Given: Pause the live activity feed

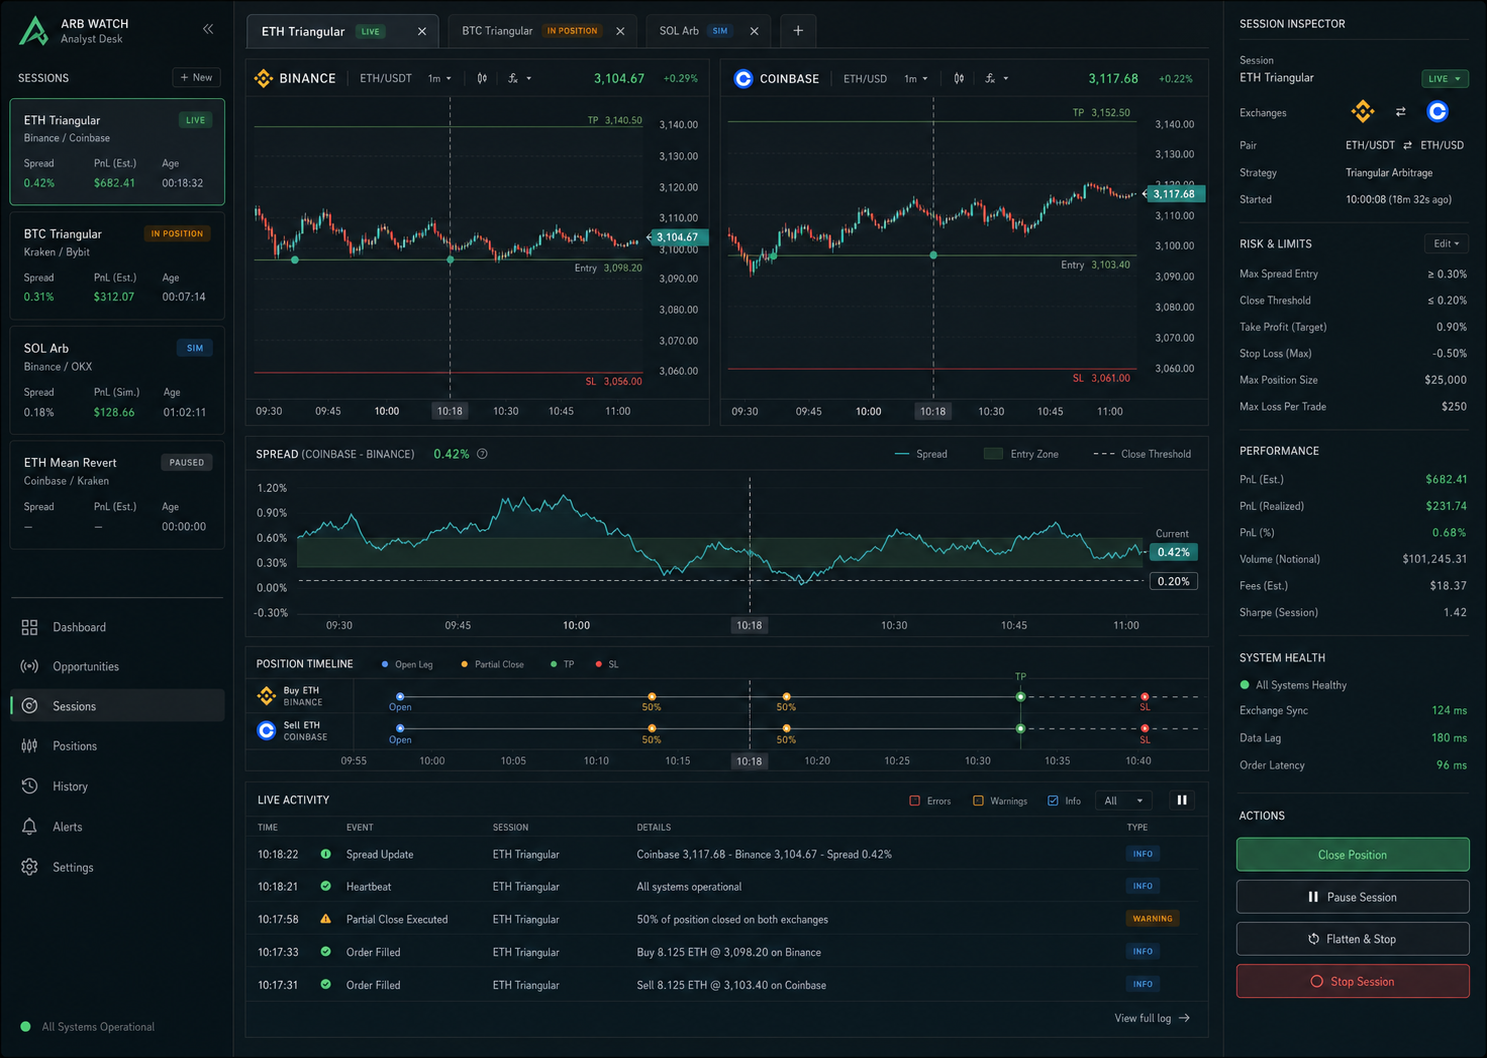Looking at the screenshot, I should pyautogui.click(x=1182, y=800).
